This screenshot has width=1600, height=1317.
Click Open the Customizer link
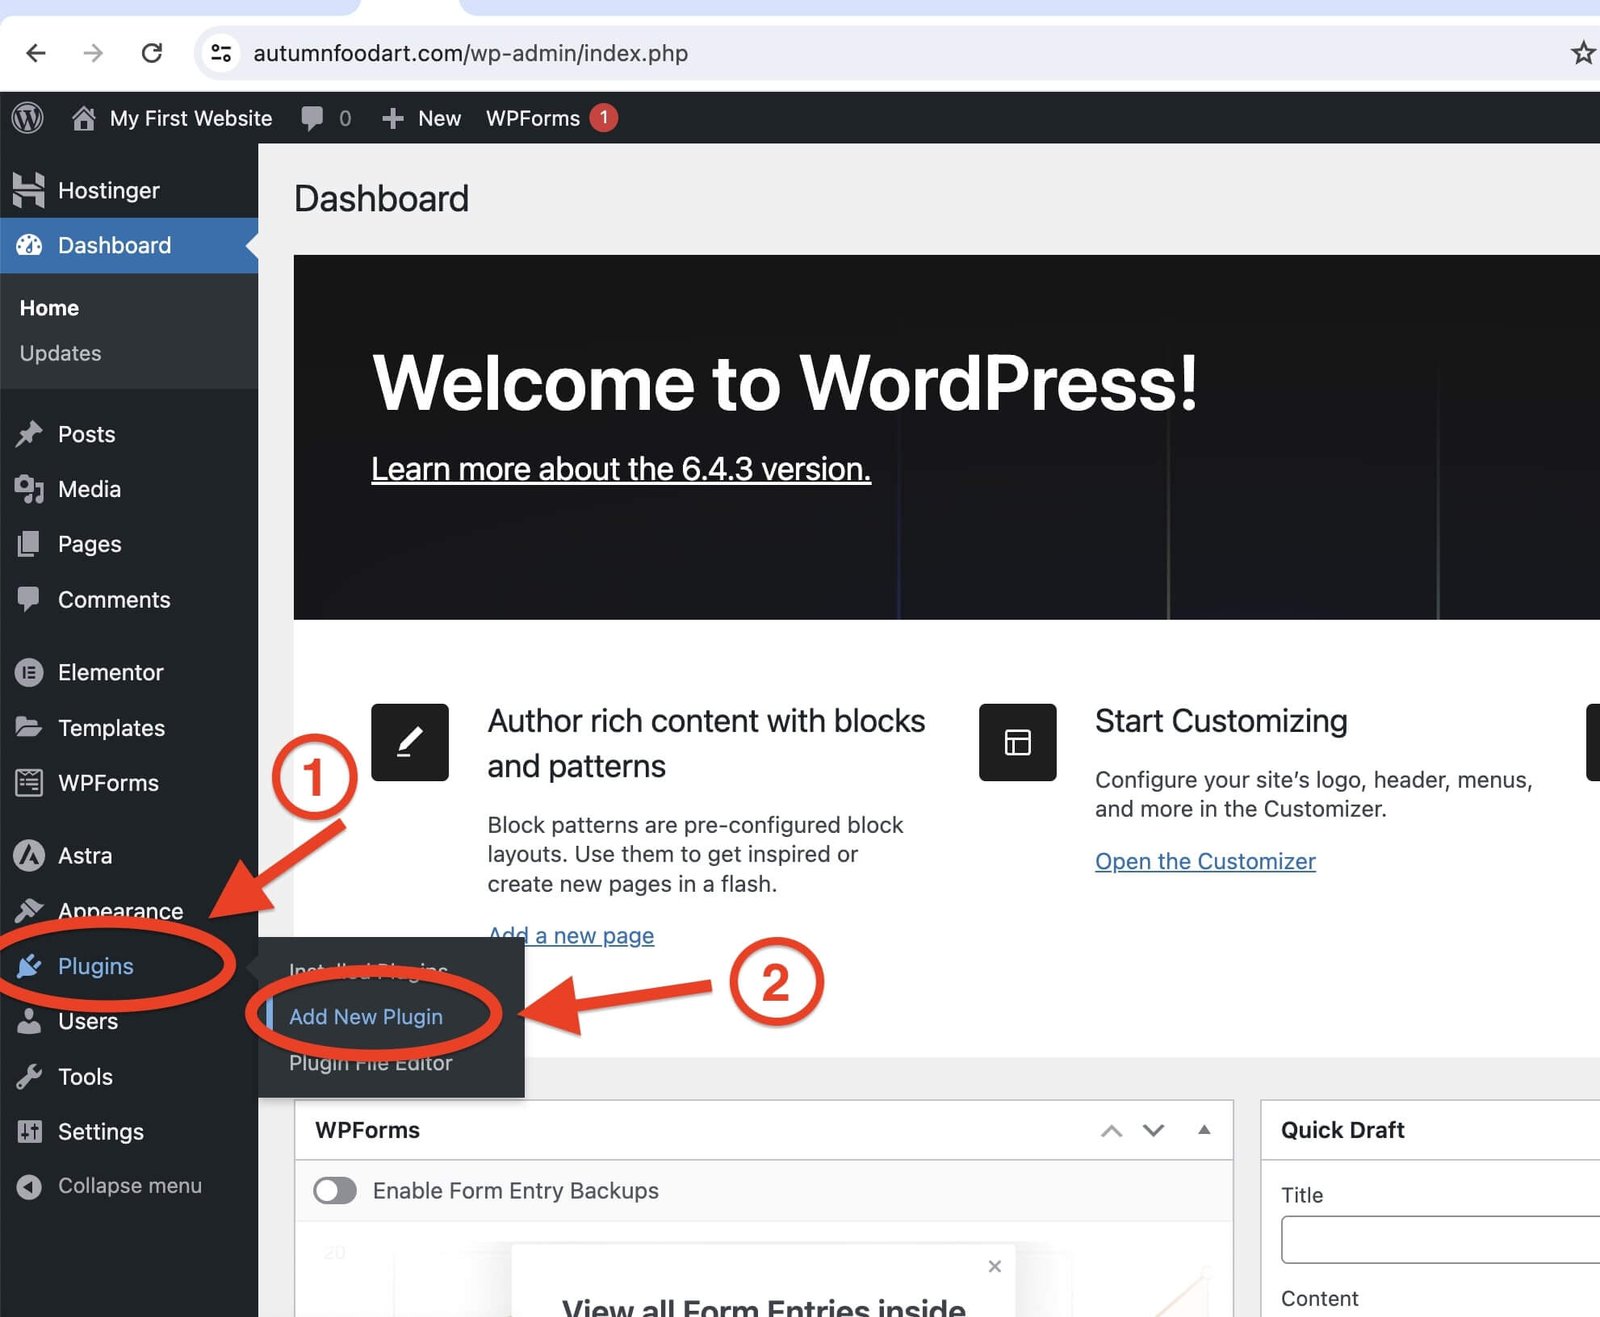pos(1205,861)
